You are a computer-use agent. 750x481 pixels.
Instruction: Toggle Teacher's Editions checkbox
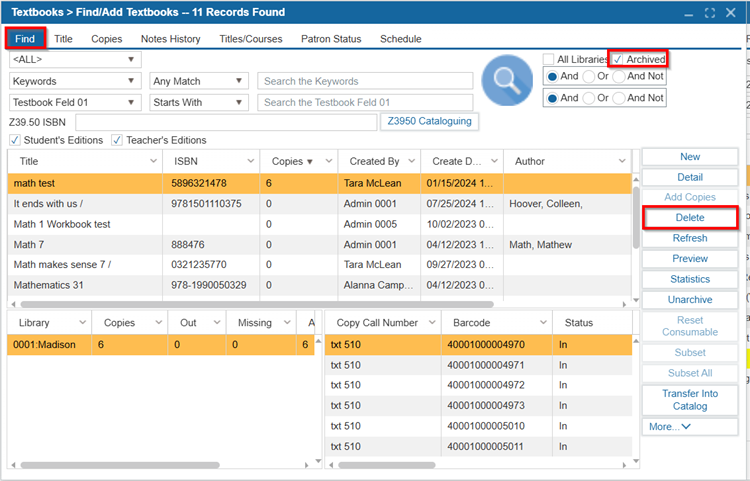pos(117,140)
